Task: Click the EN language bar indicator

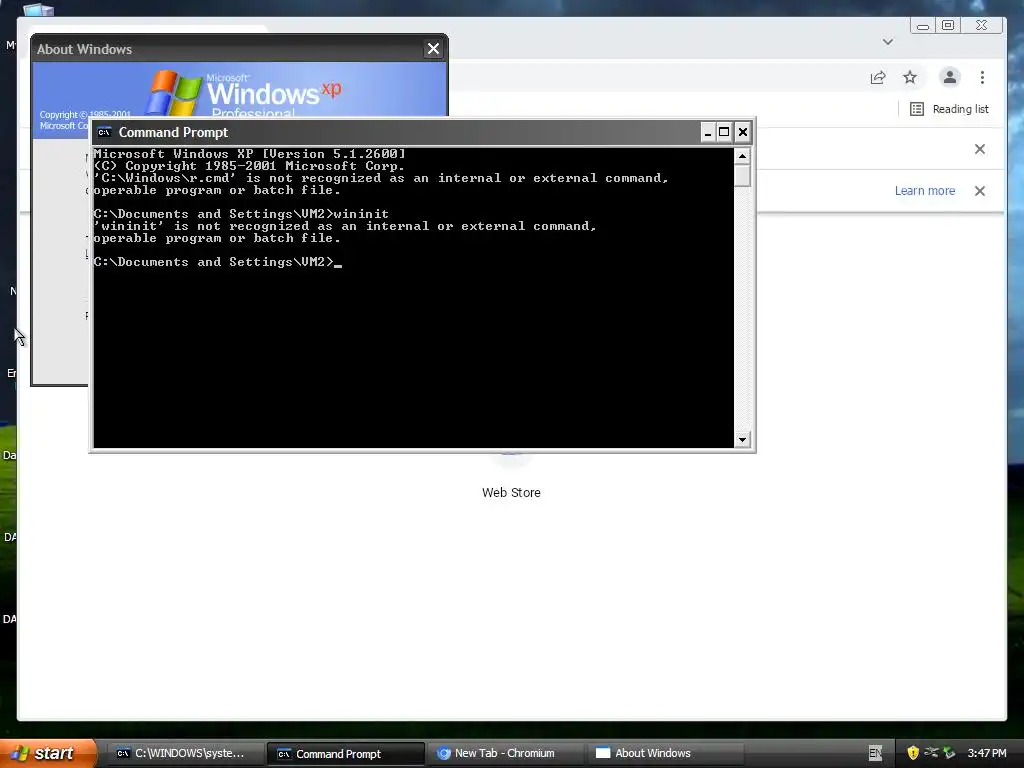Action: coord(875,754)
